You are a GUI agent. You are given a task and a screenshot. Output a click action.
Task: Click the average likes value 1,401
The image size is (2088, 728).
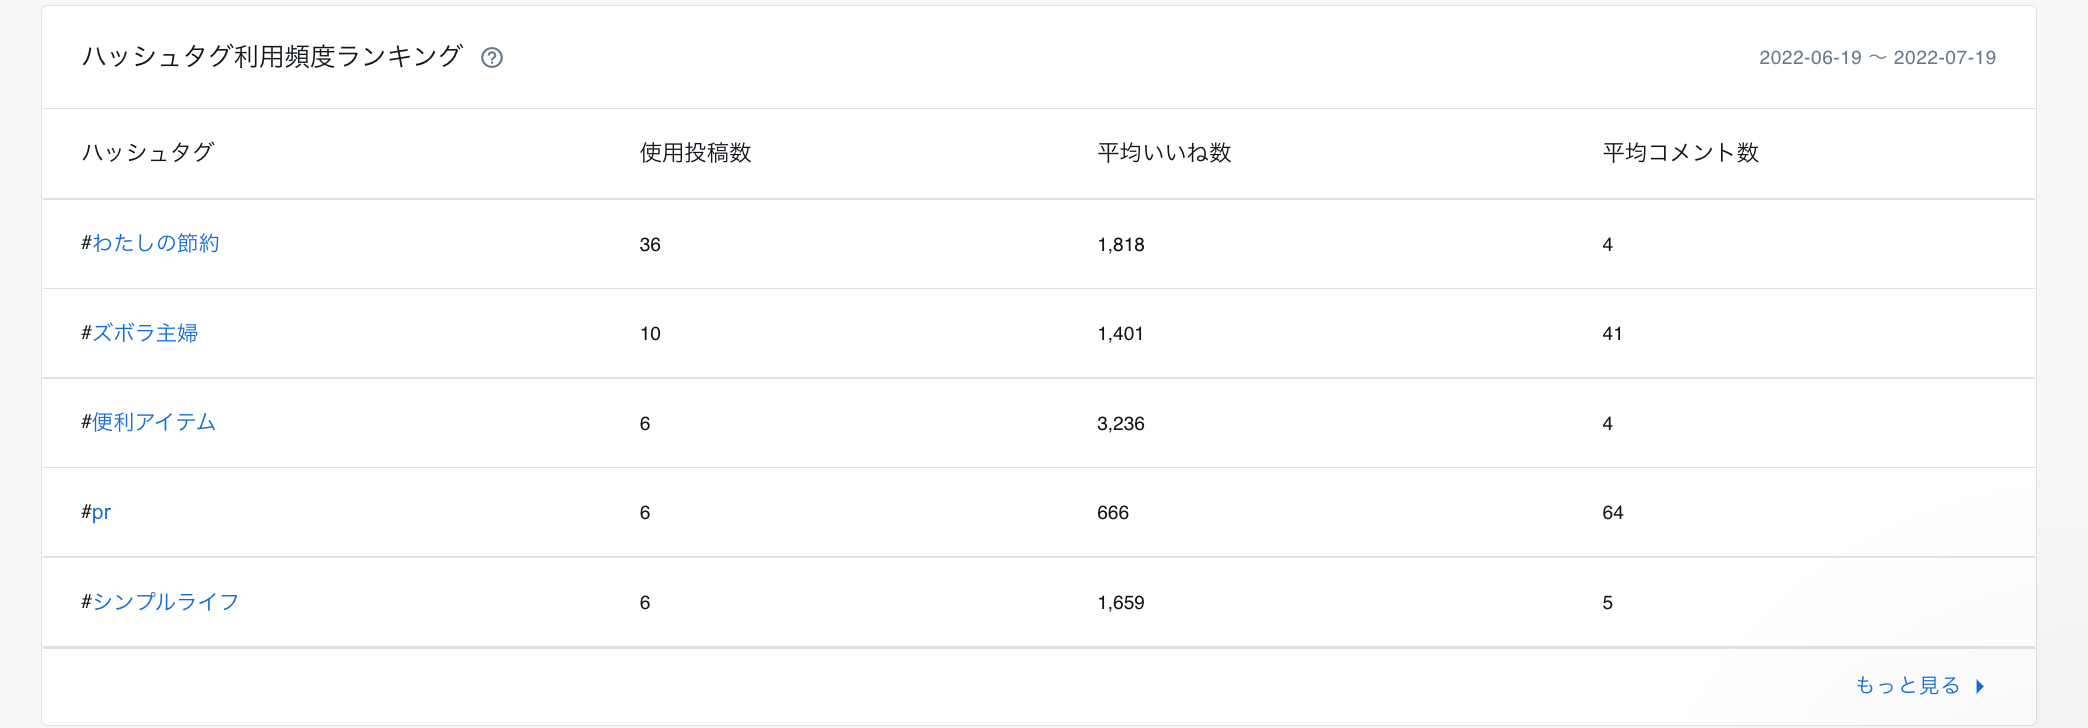click(x=1120, y=334)
